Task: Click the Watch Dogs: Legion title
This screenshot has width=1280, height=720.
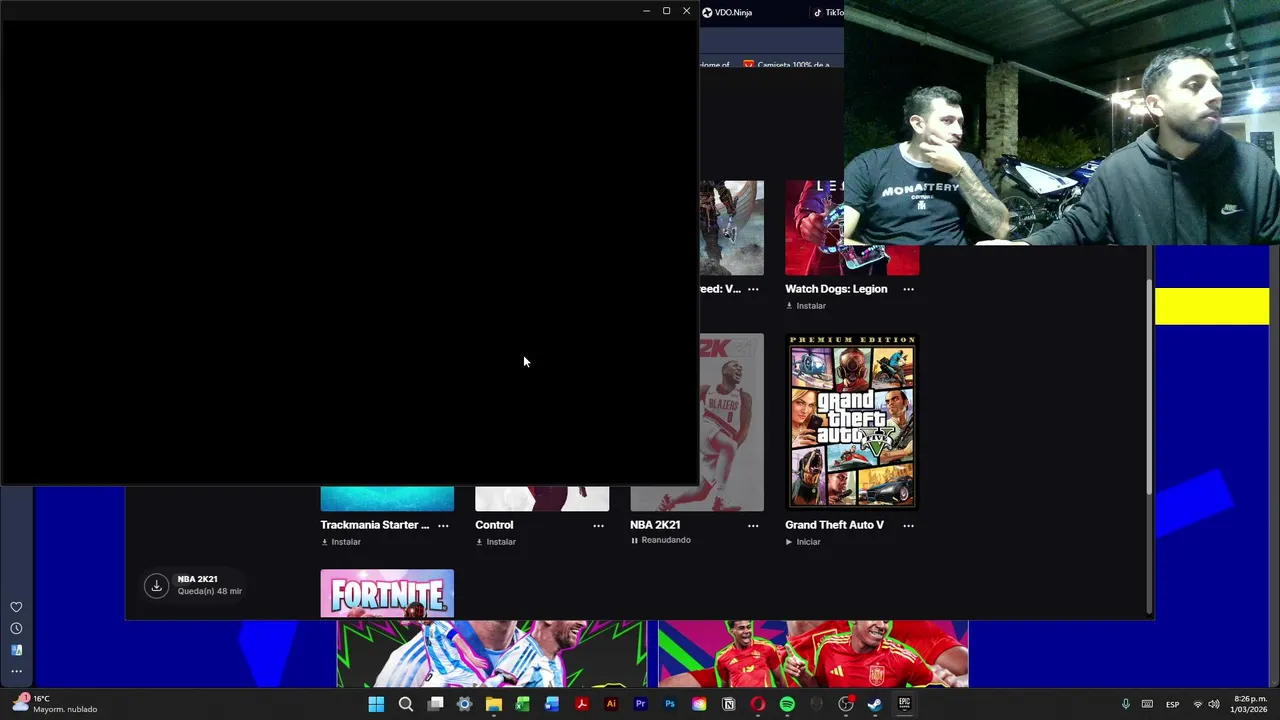Action: 836,289
